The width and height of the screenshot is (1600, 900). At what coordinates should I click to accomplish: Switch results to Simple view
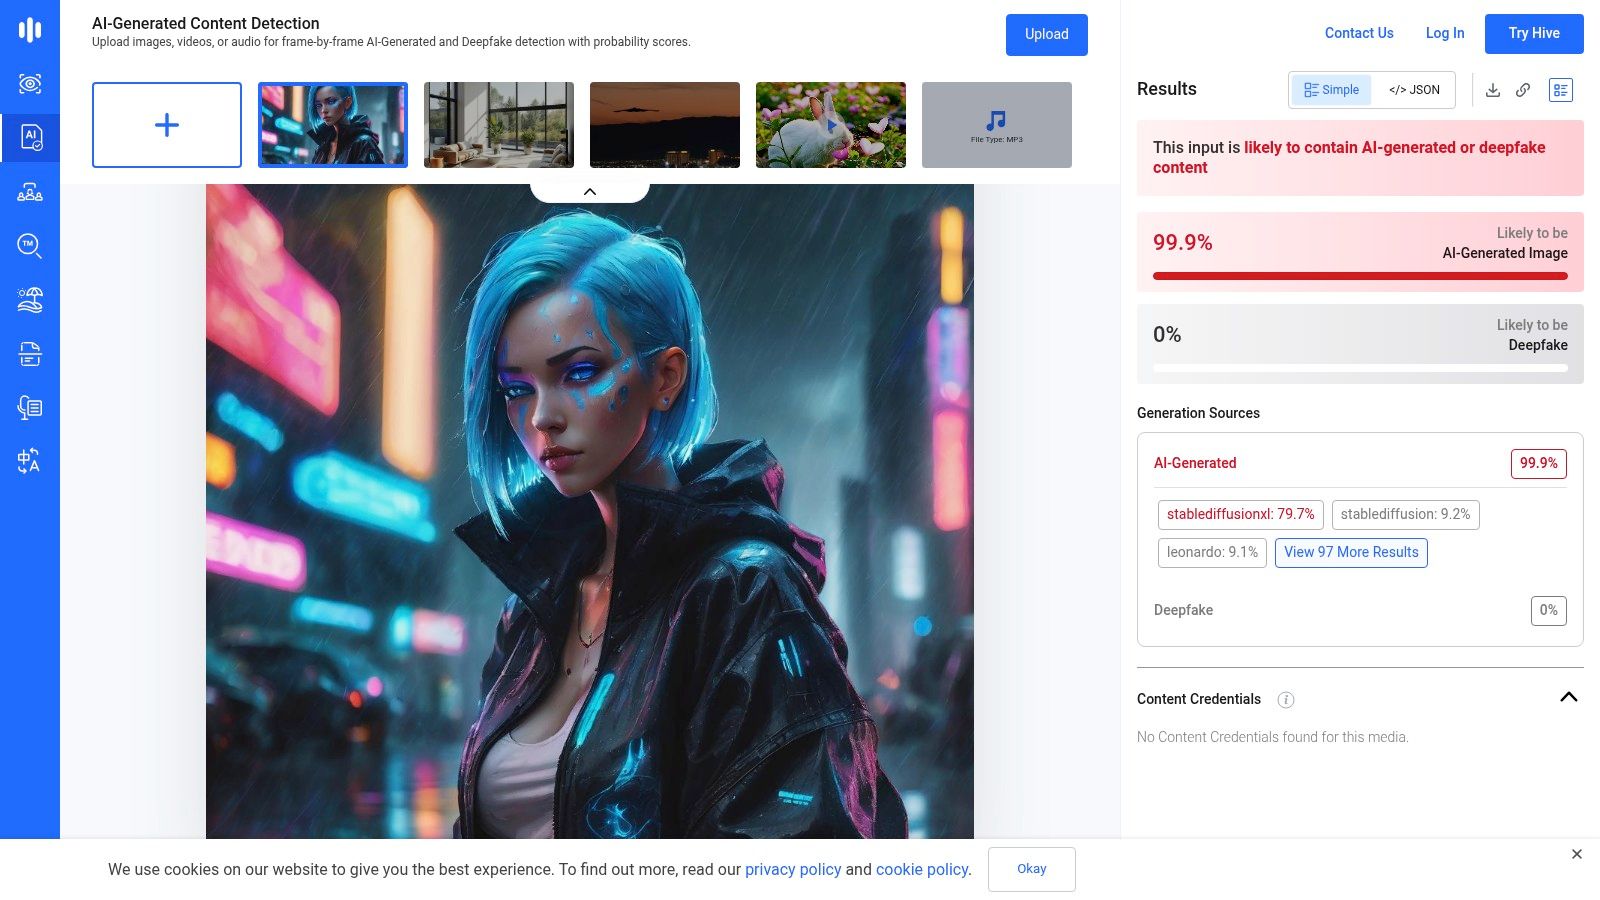1331,90
